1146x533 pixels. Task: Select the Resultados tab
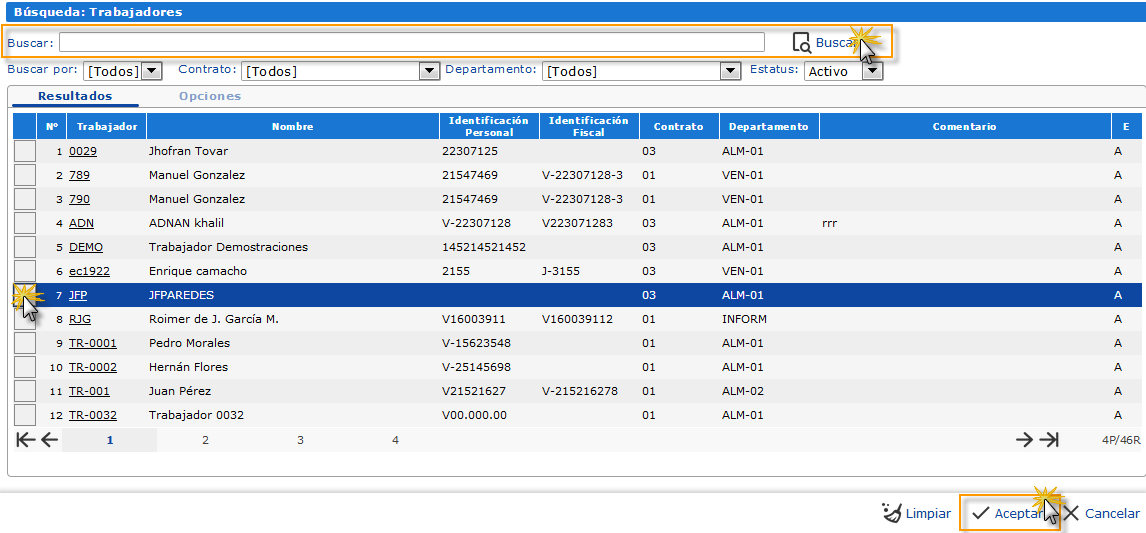(x=75, y=96)
